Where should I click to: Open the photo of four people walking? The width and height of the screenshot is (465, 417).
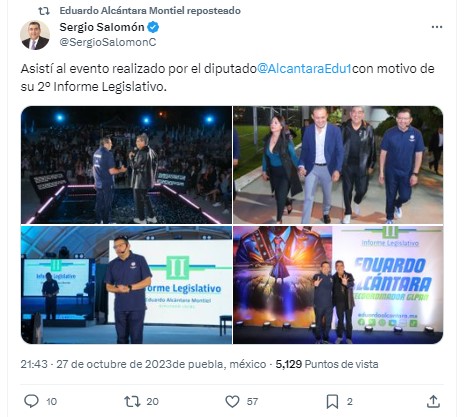pos(338,165)
